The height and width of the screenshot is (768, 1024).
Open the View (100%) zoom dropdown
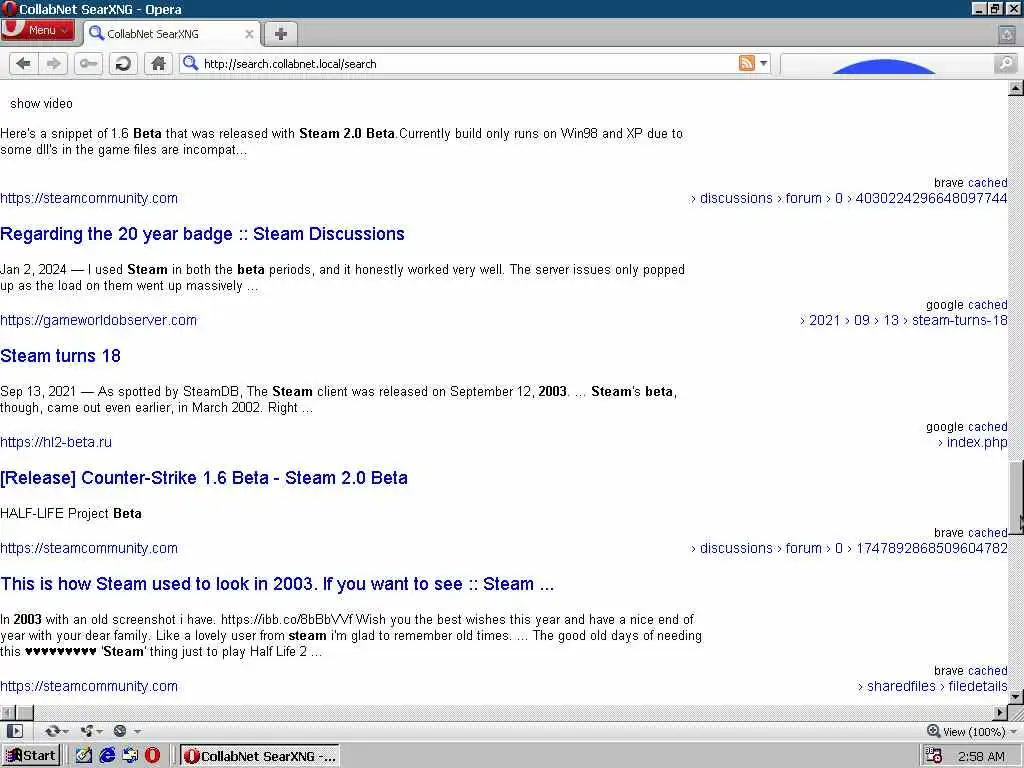(x=980, y=732)
